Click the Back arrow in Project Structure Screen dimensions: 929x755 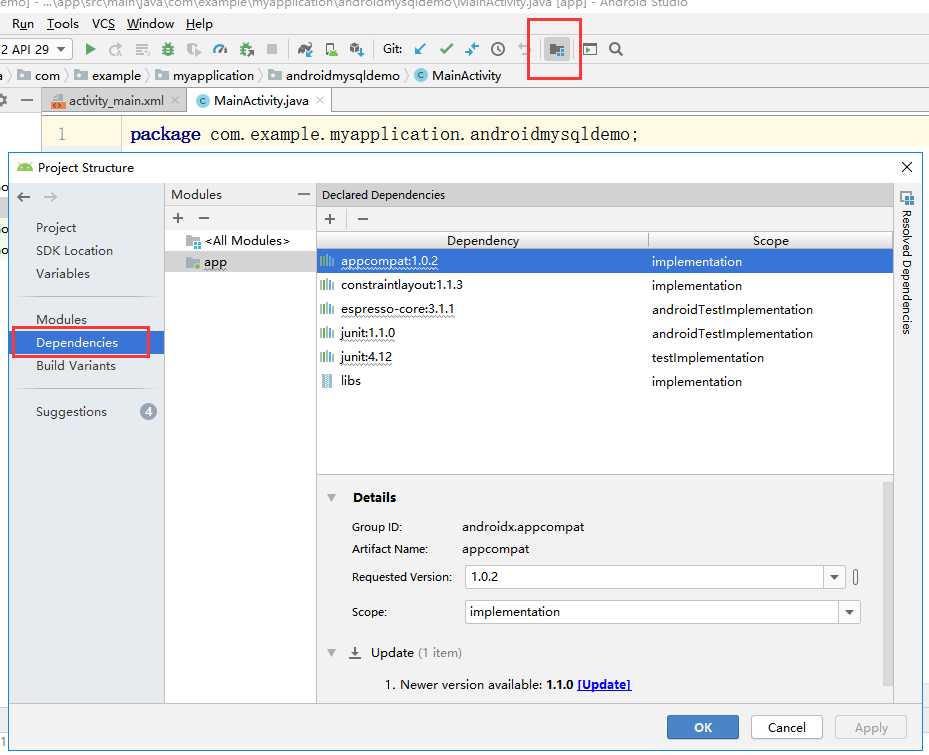click(24, 197)
